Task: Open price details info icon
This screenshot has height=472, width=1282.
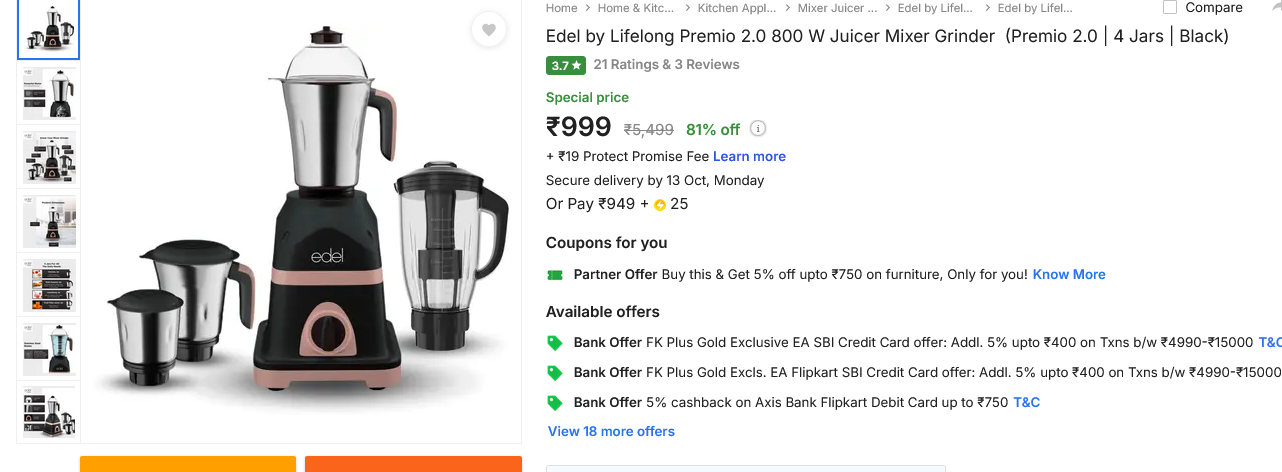Action: pyautogui.click(x=758, y=128)
